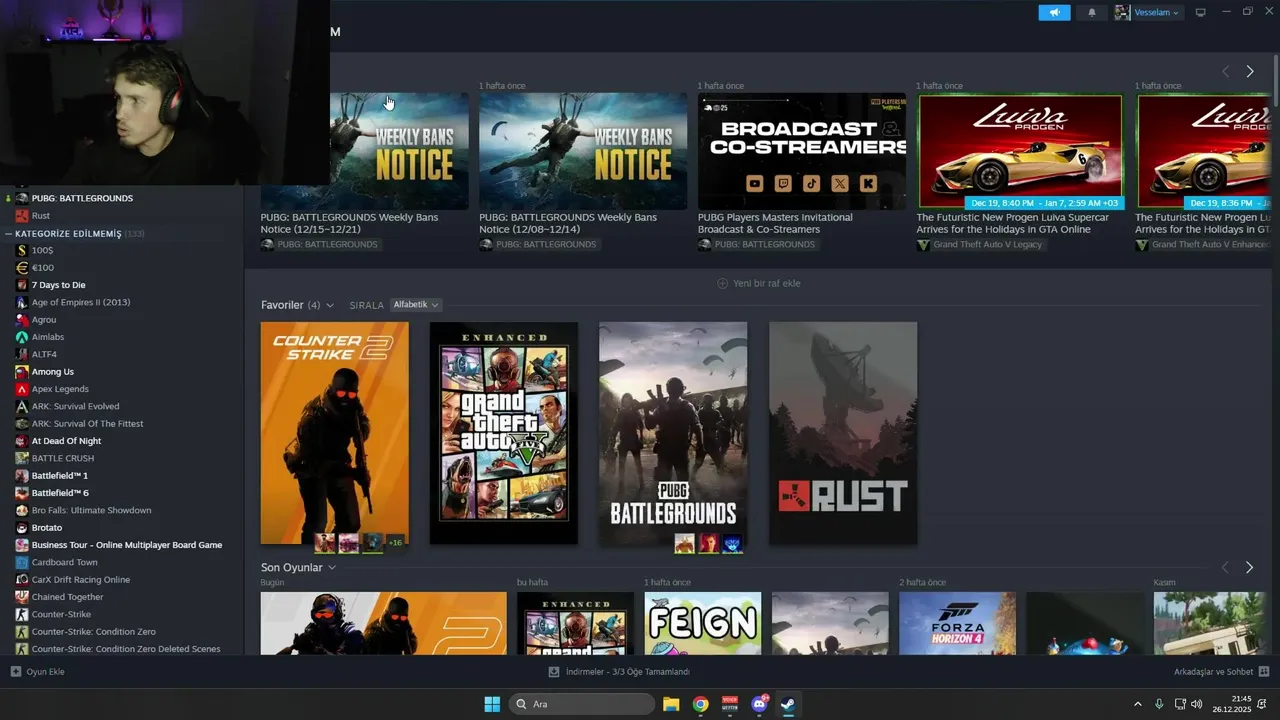The image size is (1280, 720).
Task: Click the Agrou game icon
Action: [x=22, y=320]
